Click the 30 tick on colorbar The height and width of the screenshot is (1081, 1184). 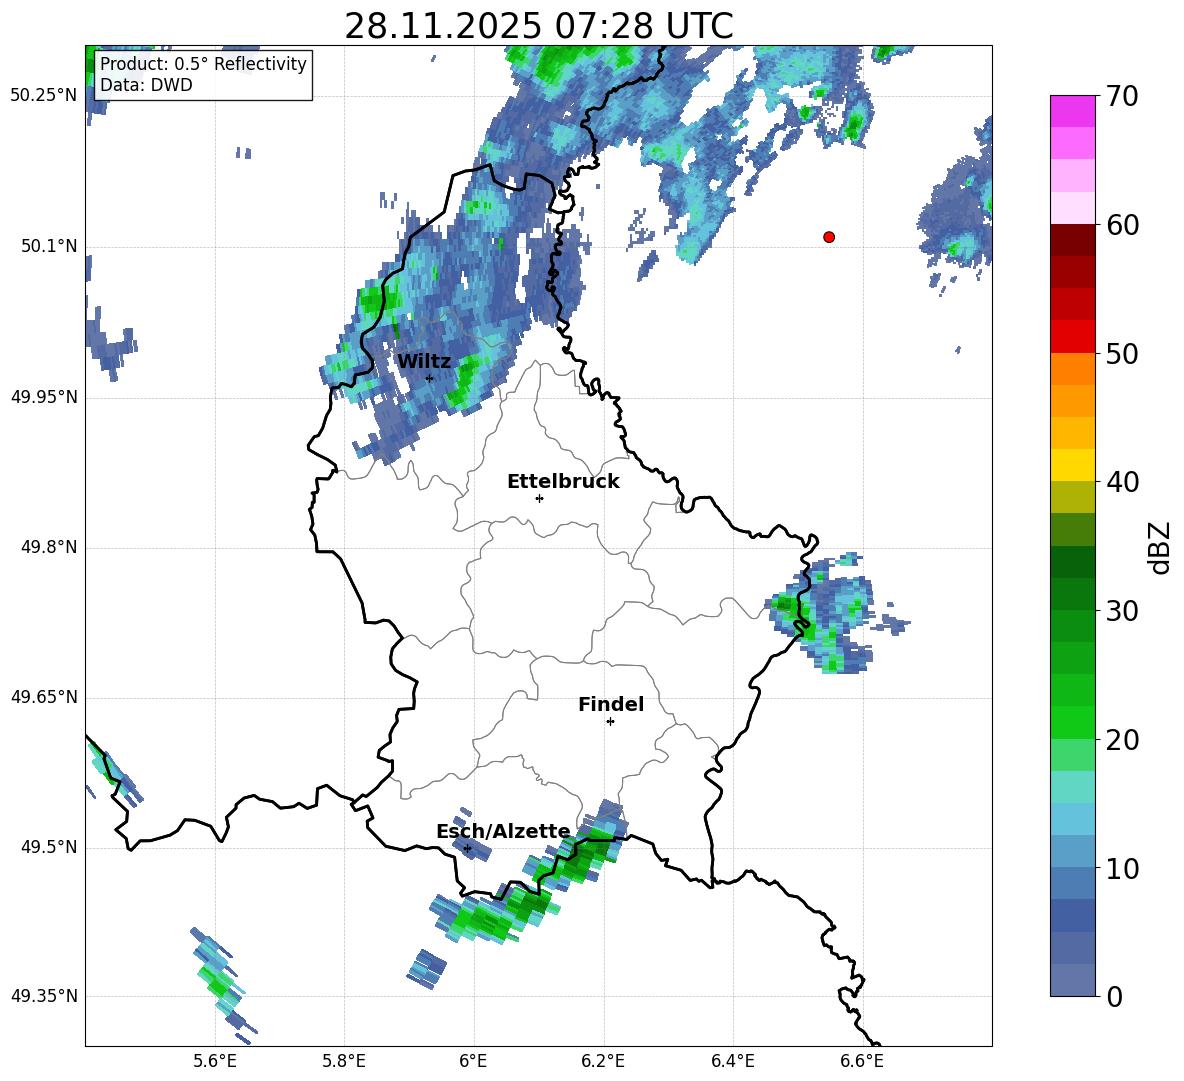(1121, 611)
